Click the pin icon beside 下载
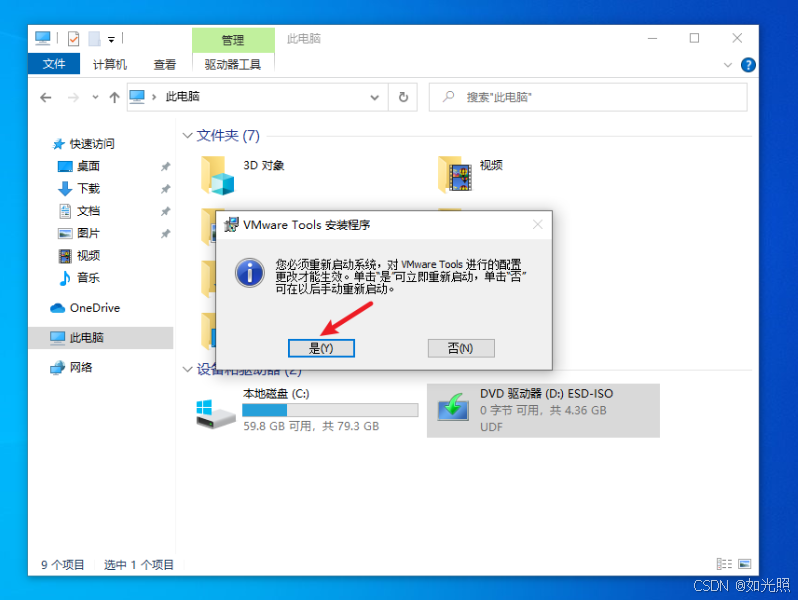The width and height of the screenshot is (798, 600). 165,189
